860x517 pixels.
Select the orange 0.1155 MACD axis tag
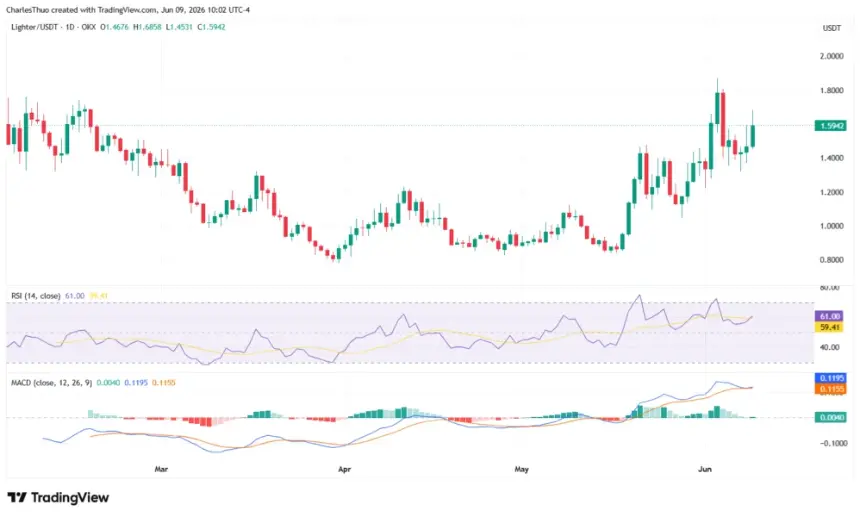point(831,389)
